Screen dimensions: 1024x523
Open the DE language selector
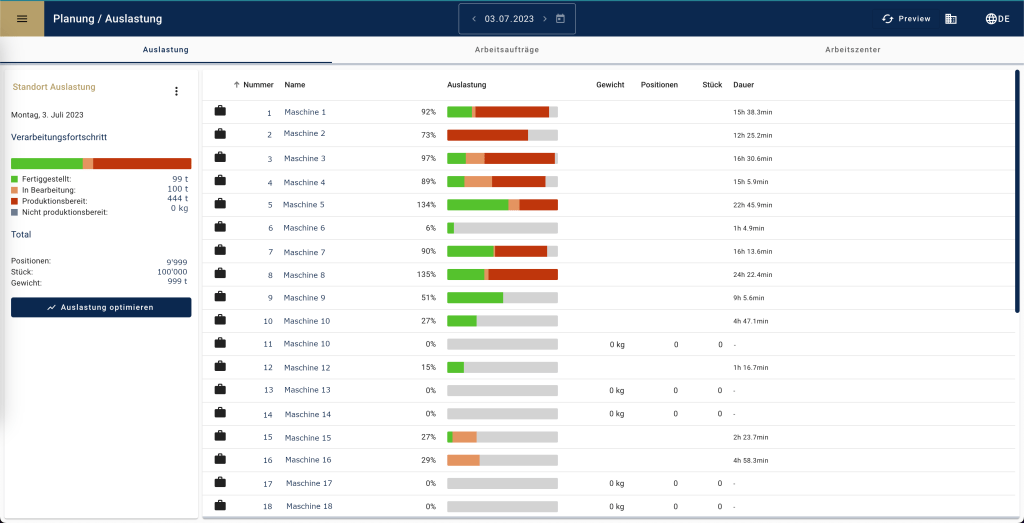click(996, 19)
